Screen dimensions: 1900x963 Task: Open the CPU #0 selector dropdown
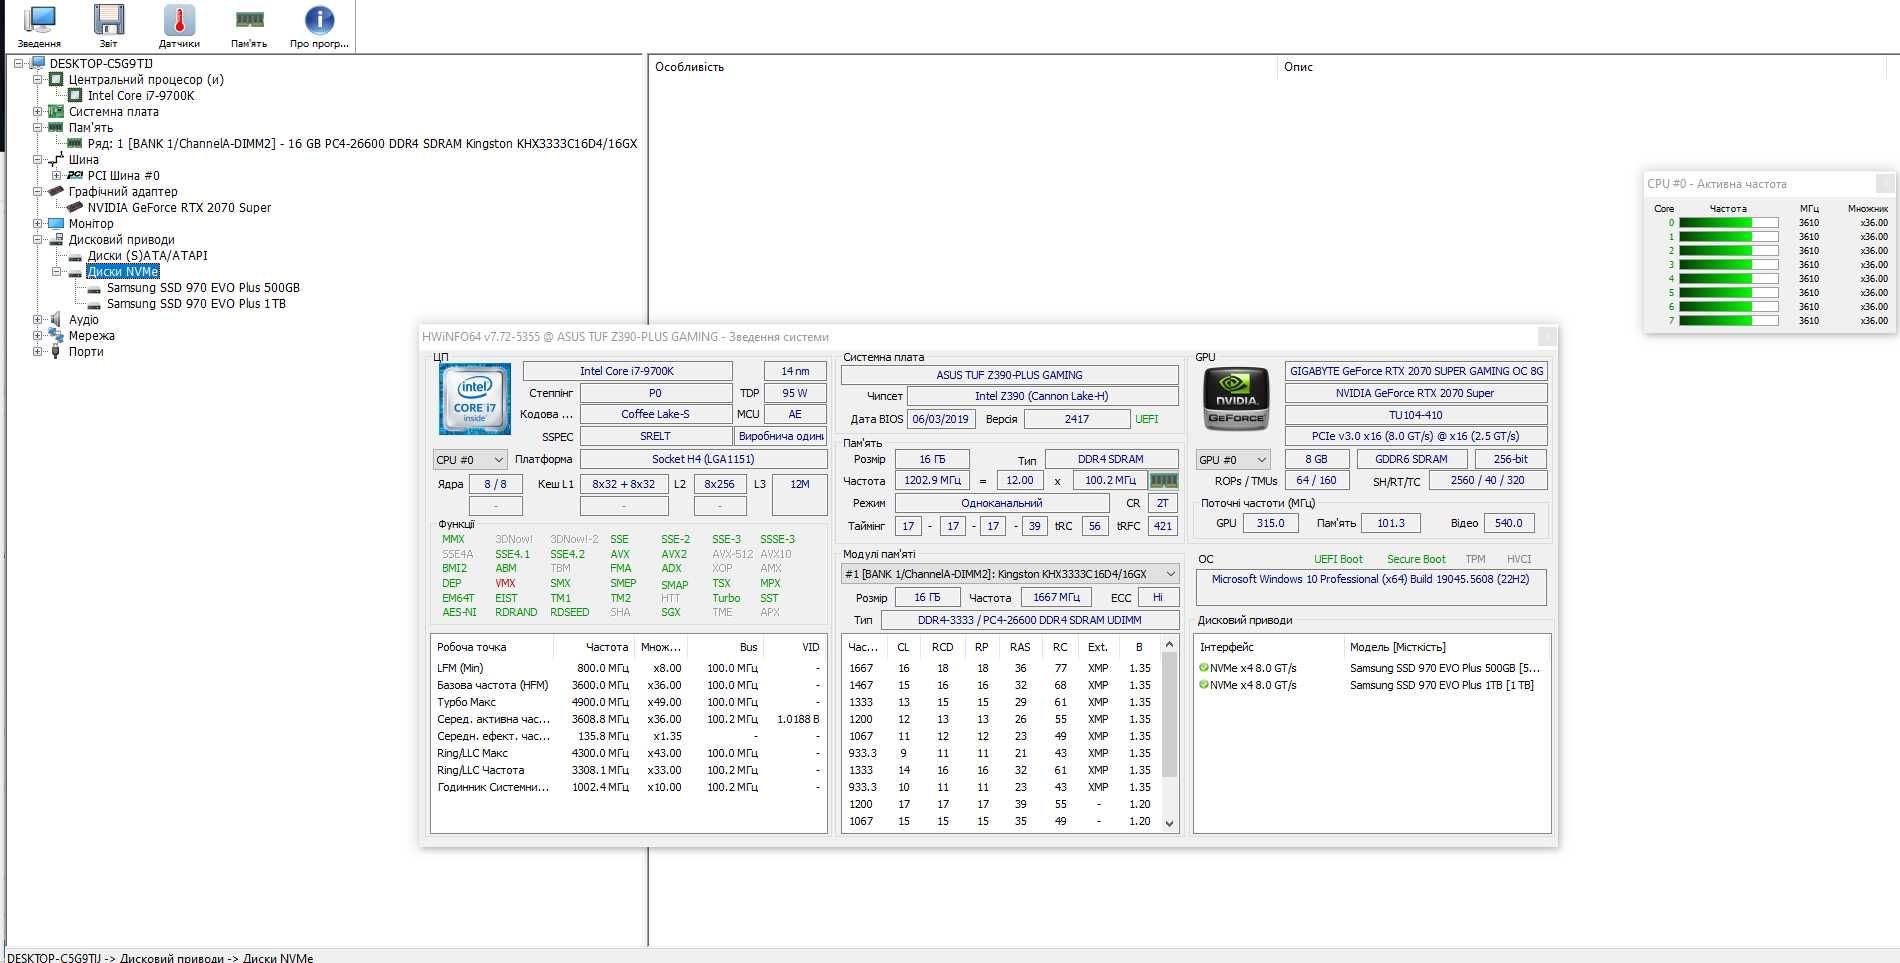(470, 460)
